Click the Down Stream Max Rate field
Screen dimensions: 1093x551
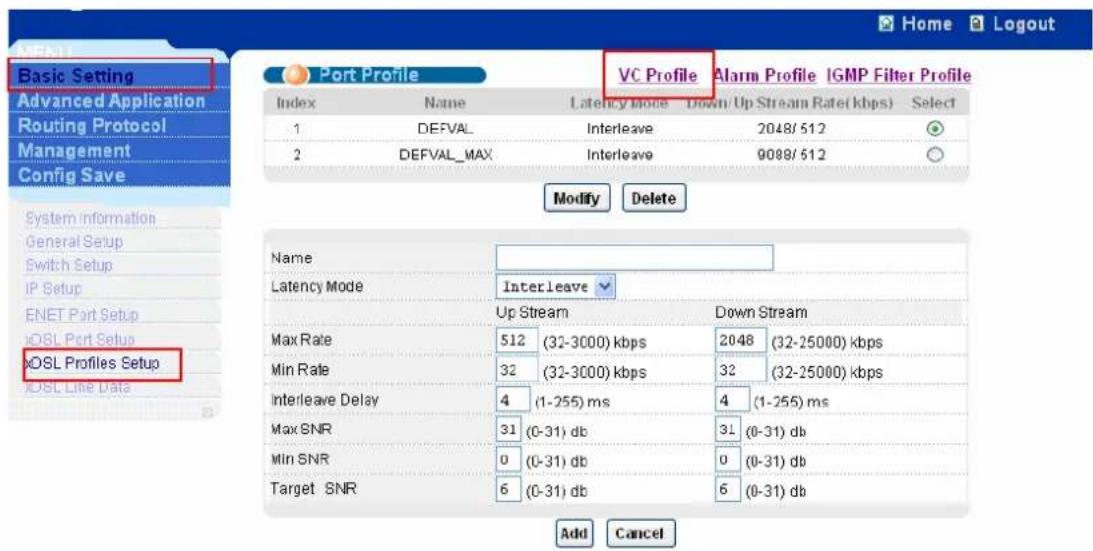point(740,341)
